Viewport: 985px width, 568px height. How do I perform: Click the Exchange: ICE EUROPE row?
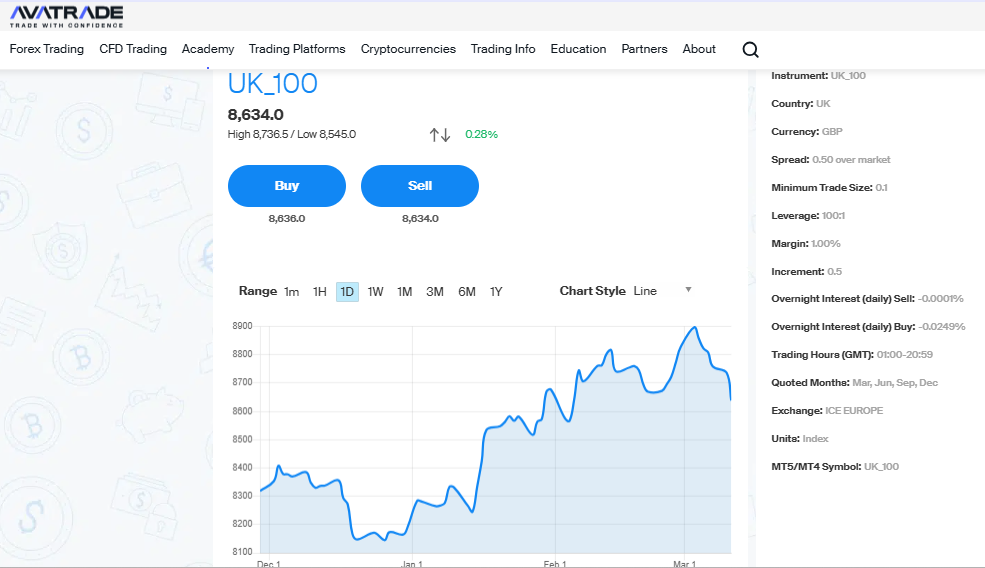pos(827,411)
